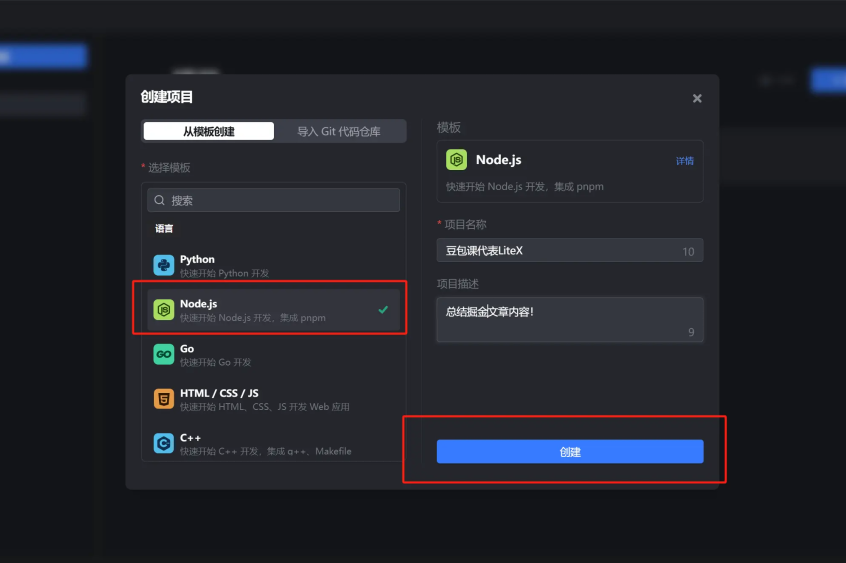Click the Node.js icon in the template preview card
This screenshot has width=846, height=563.
(x=456, y=160)
